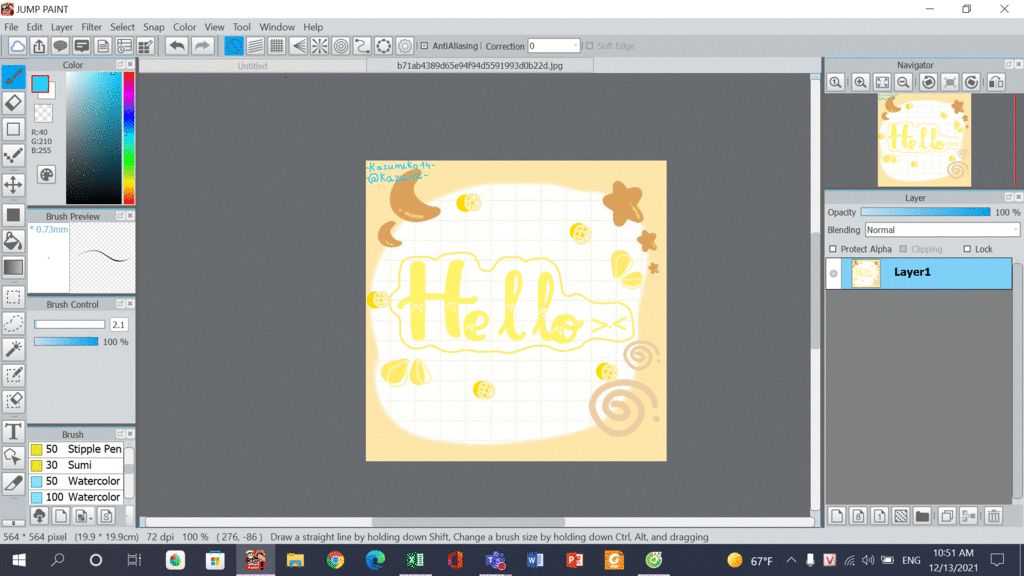Activate the rectangular Select tool
The image size is (1024, 576).
(x=13, y=297)
